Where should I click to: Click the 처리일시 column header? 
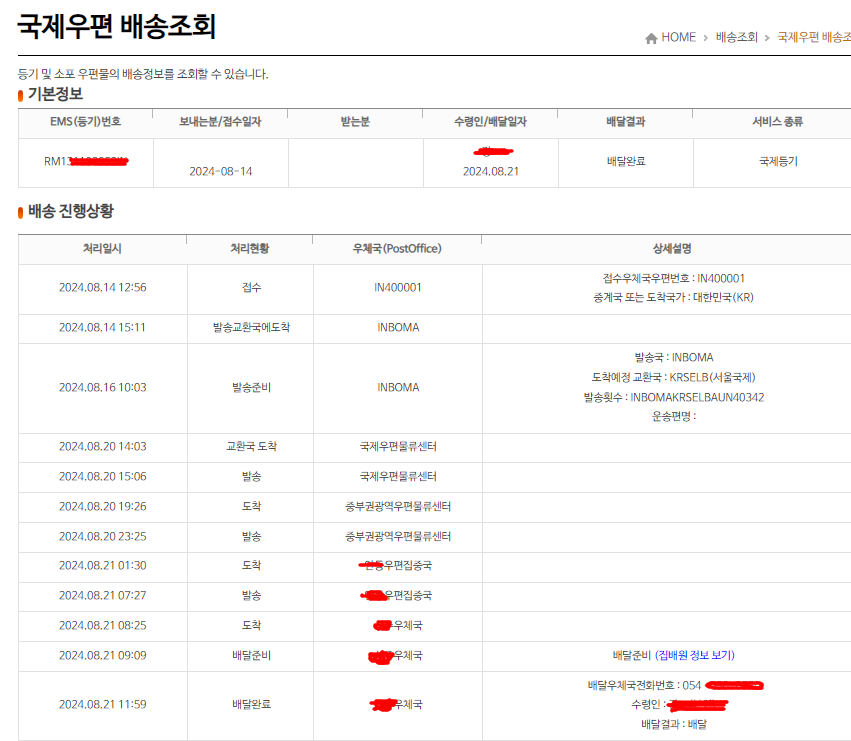pyautogui.click(x=102, y=248)
